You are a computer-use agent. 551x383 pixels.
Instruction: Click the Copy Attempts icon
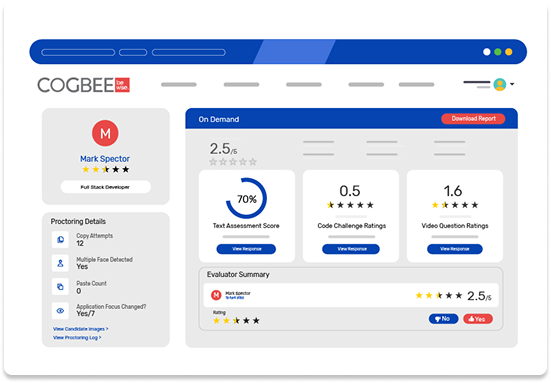60,240
